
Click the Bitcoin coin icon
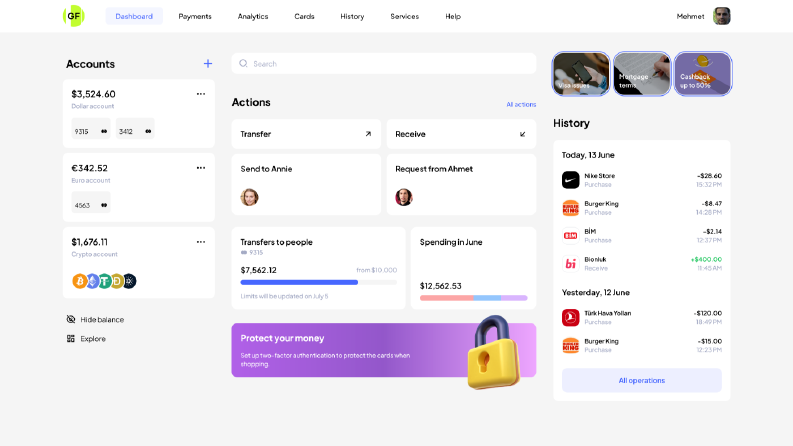[x=79, y=281]
